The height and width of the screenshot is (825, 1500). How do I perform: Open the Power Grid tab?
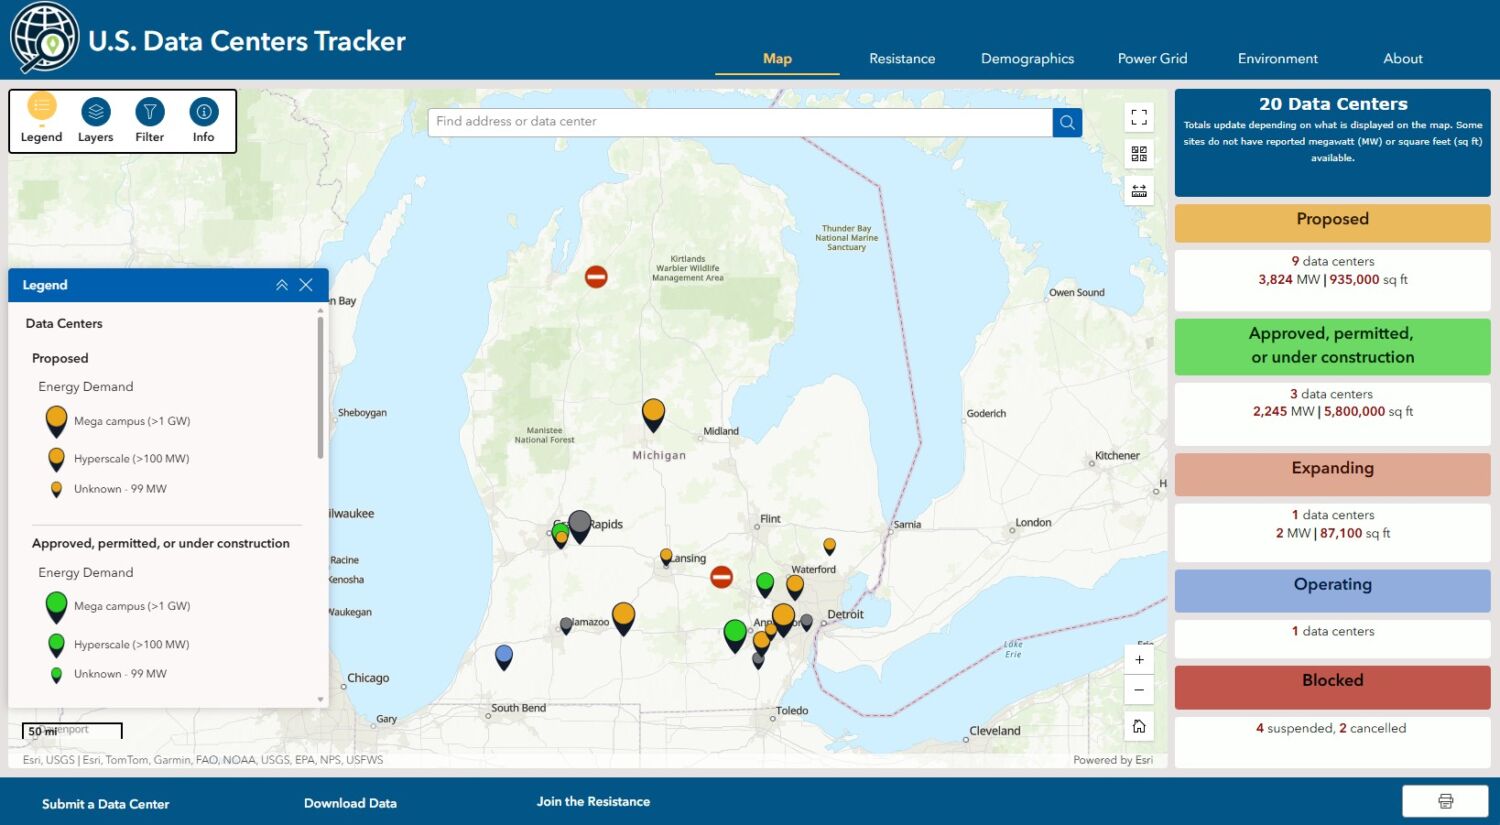tap(1152, 59)
